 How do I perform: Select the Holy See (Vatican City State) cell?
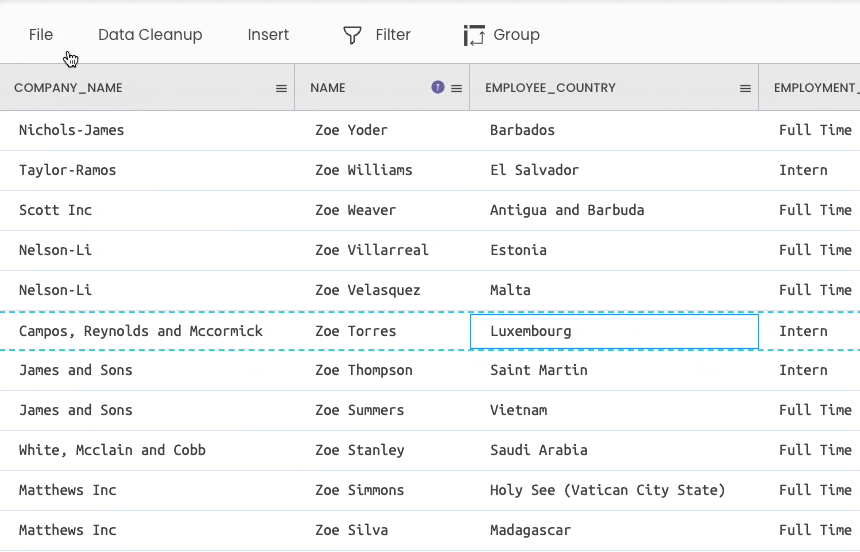pyautogui.click(x=607, y=490)
